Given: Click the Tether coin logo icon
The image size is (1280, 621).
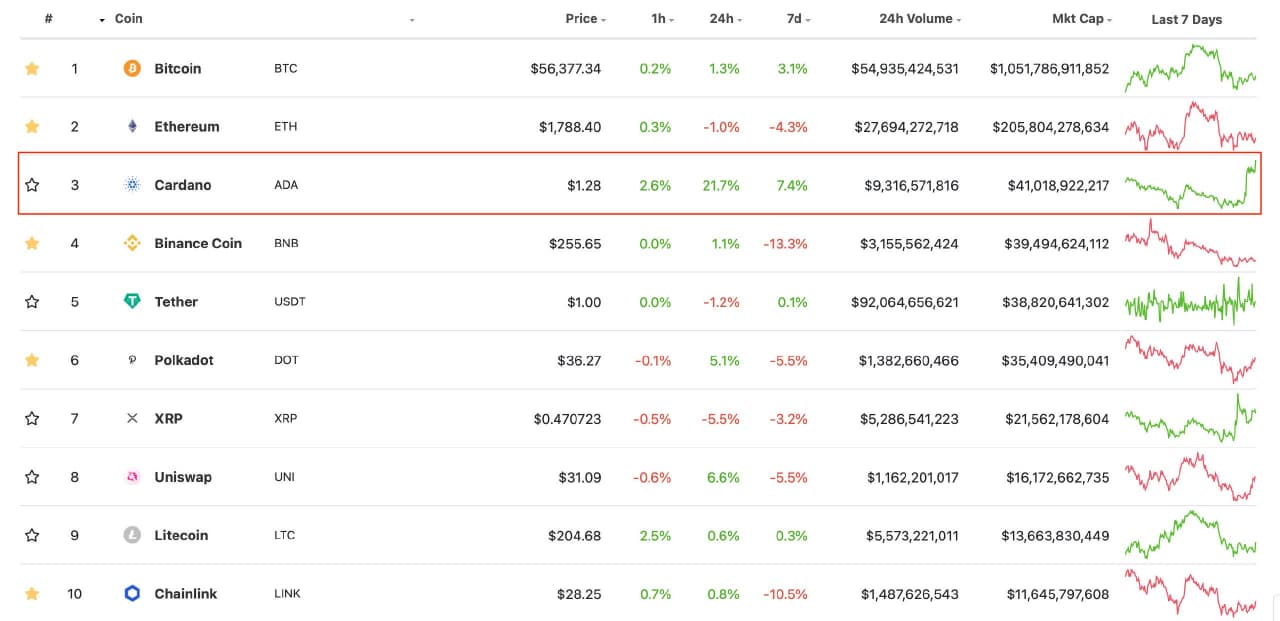Looking at the screenshot, I should click(132, 301).
